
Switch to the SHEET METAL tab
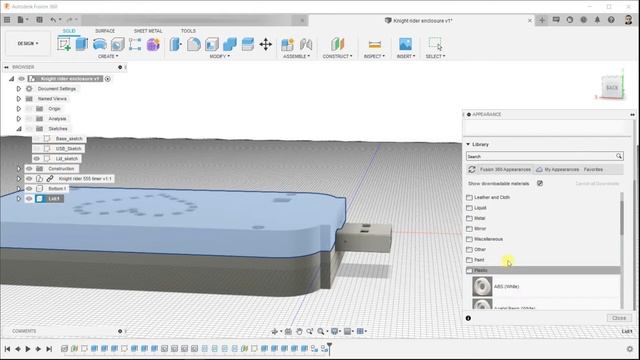pos(148,31)
